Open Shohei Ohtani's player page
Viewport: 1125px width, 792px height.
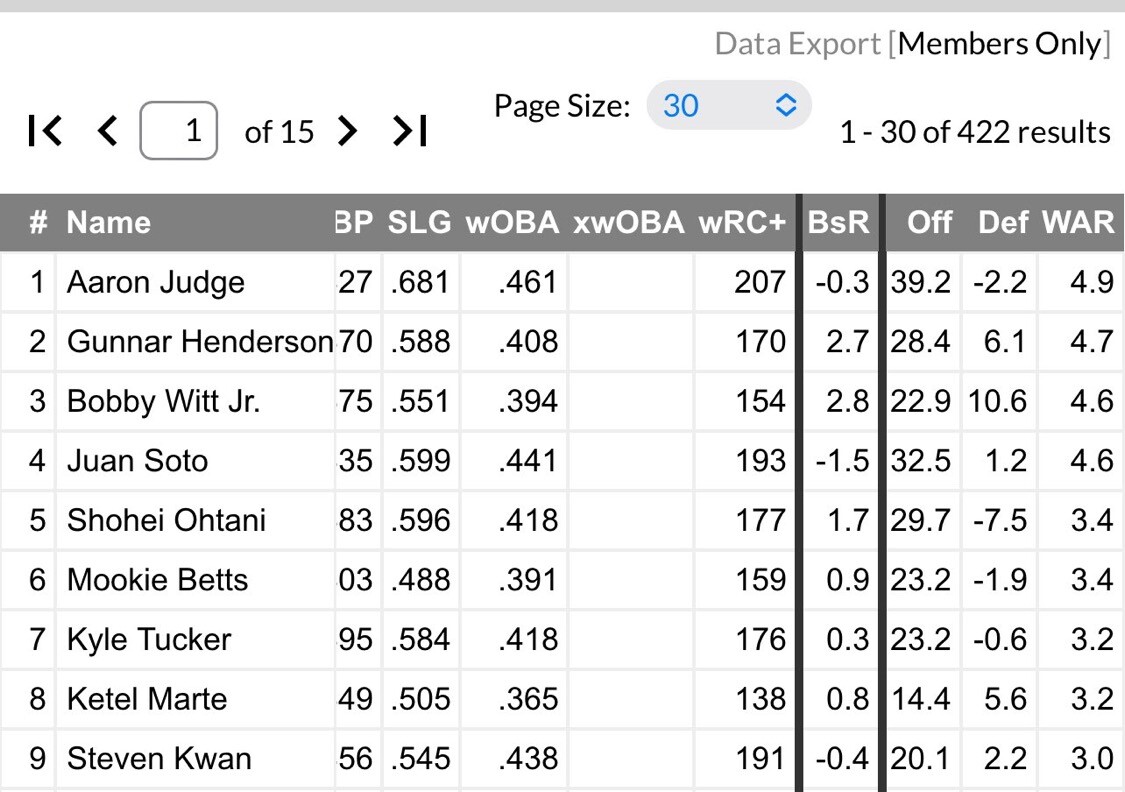166,520
